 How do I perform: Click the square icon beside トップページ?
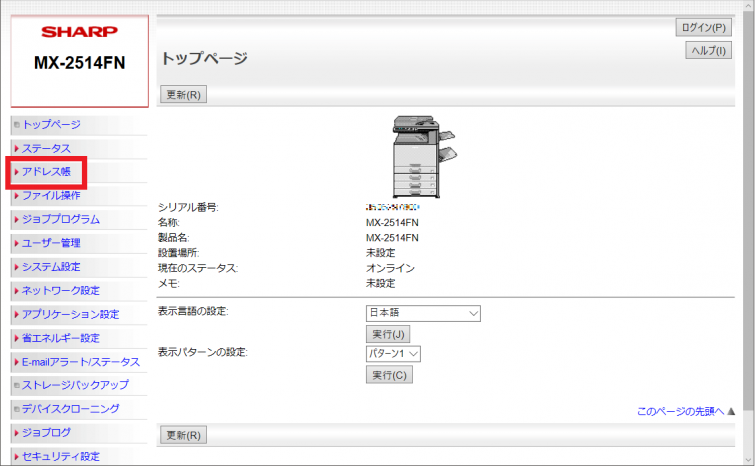click(17, 125)
